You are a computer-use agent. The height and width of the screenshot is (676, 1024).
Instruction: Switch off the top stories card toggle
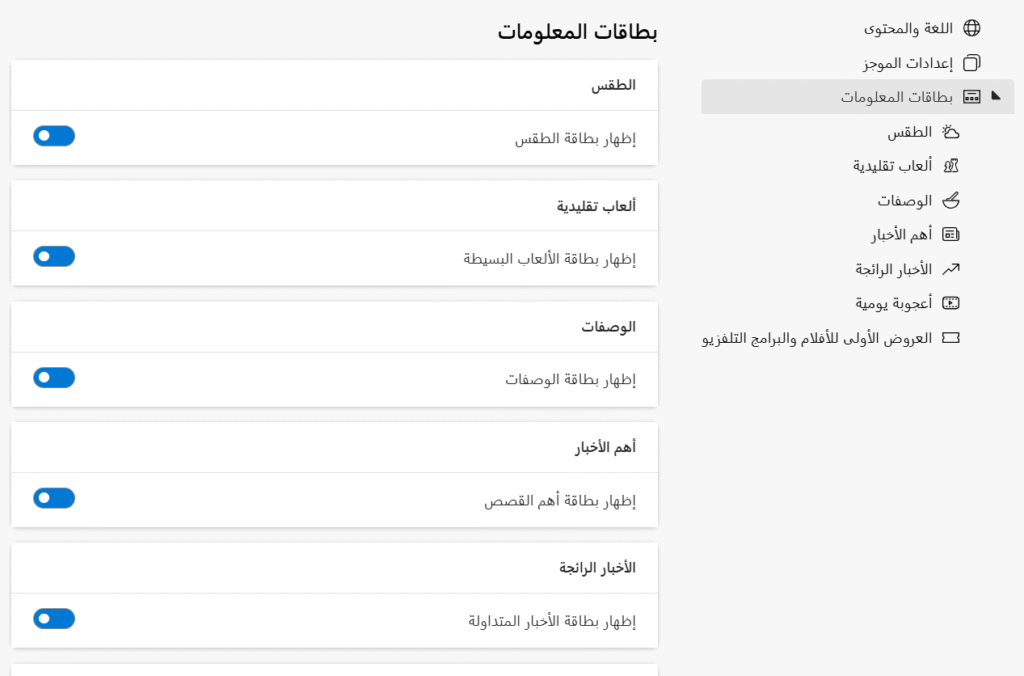tap(54, 498)
